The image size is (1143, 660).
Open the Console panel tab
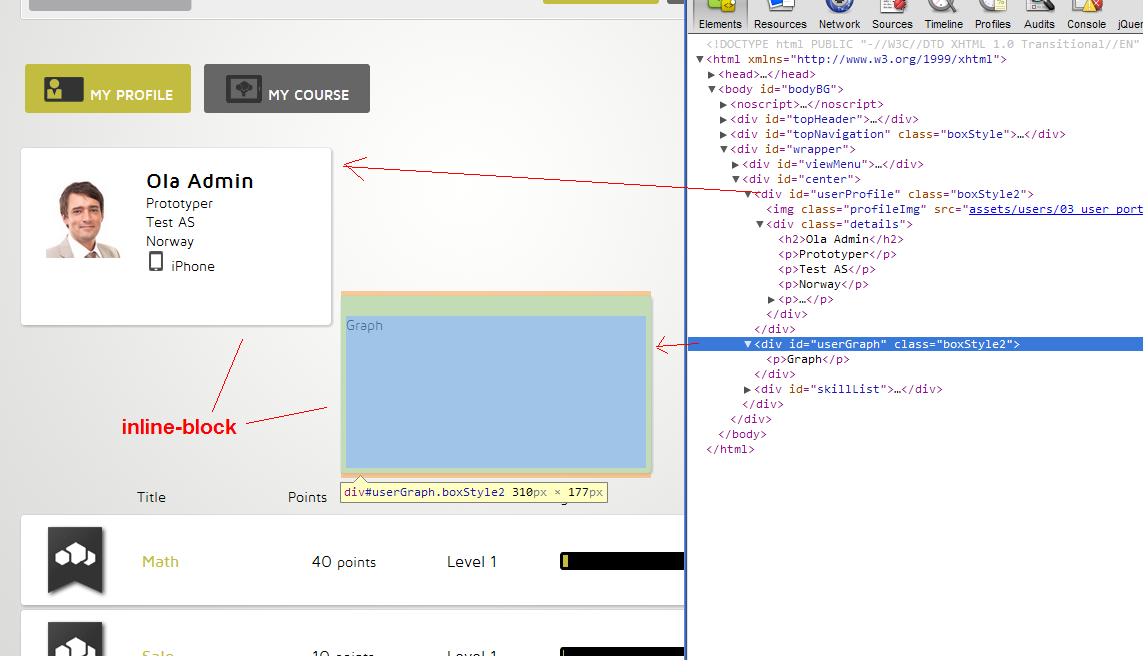pos(1086,16)
